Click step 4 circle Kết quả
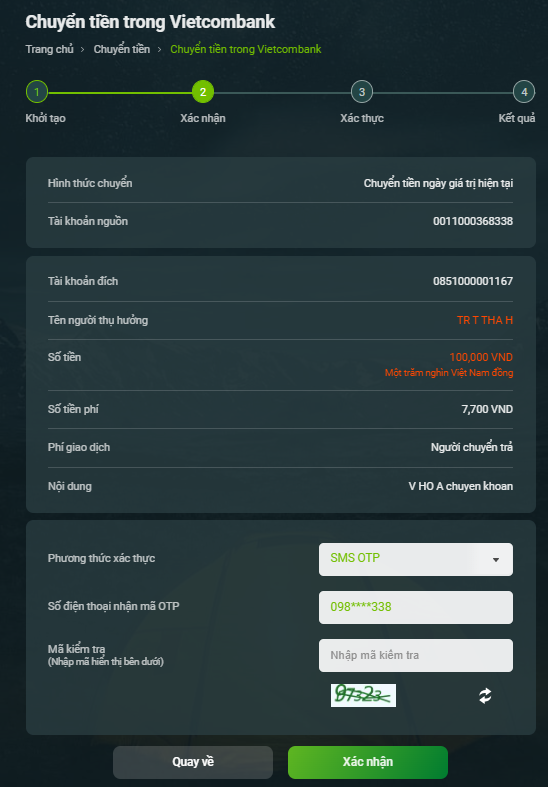Image resolution: width=548 pixels, height=787 pixels. [x=524, y=92]
